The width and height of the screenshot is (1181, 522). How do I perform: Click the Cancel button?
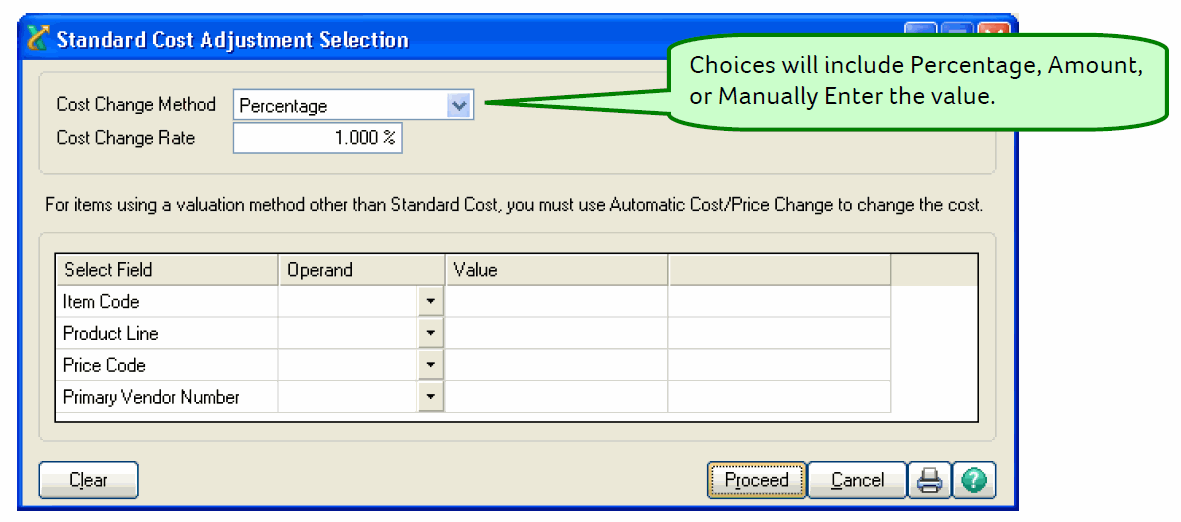[x=857, y=481]
